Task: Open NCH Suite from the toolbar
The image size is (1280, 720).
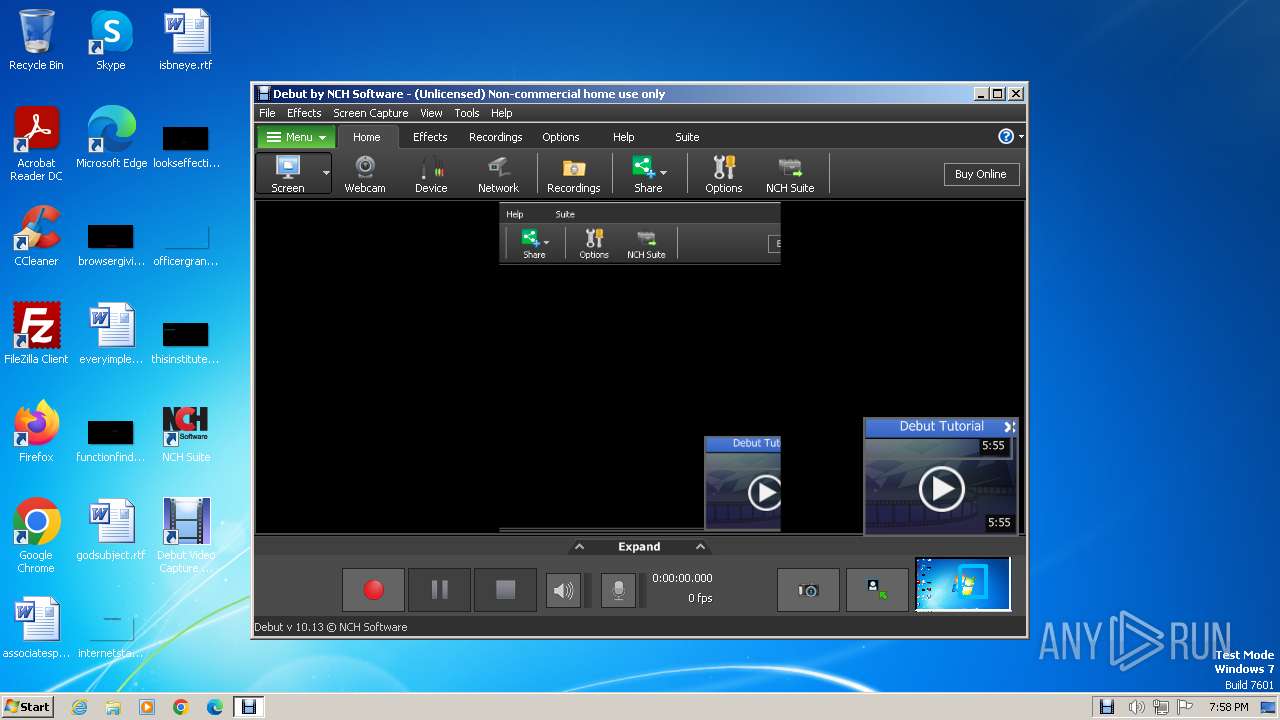Action: tap(790, 174)
